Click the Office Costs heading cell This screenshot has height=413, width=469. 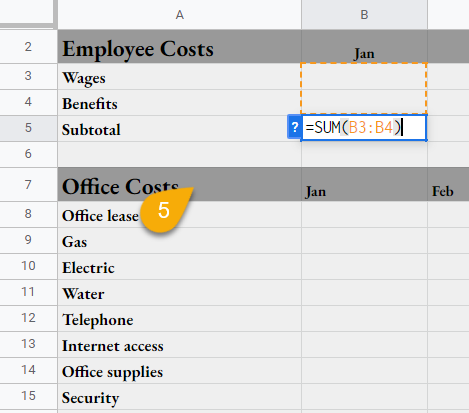pos(180,184)
